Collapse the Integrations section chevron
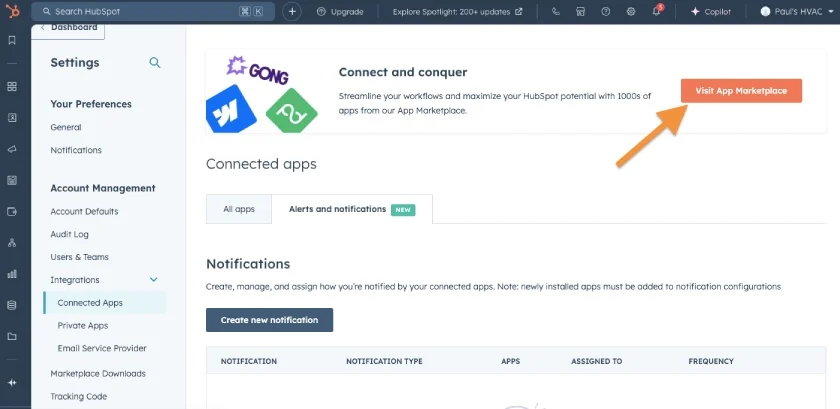This screenshot has width=840, height=409. click(x=154, y=280)
